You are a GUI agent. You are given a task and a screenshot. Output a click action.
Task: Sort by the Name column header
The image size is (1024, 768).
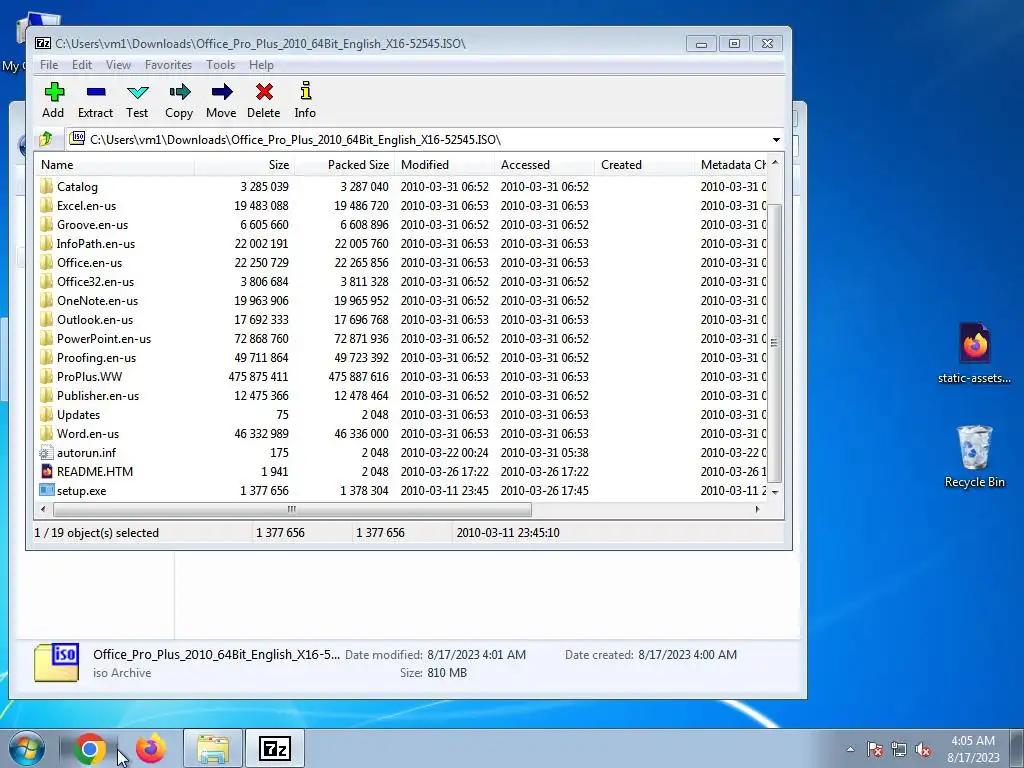114,165
